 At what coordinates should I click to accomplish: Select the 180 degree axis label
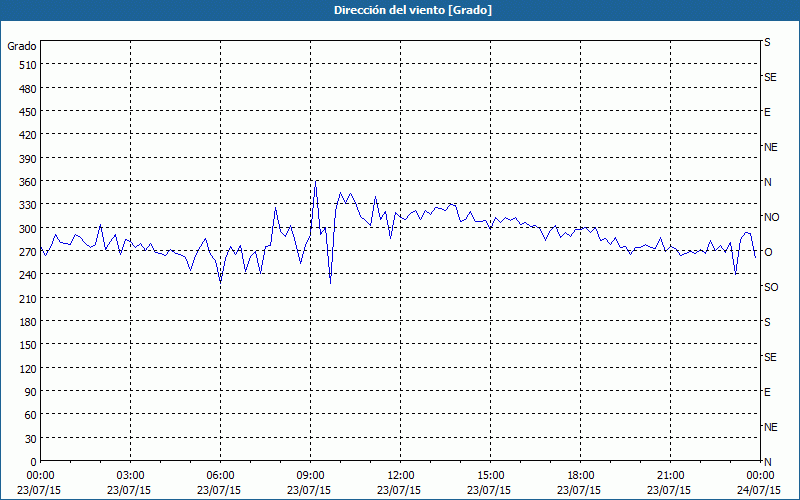click(28, 322)
